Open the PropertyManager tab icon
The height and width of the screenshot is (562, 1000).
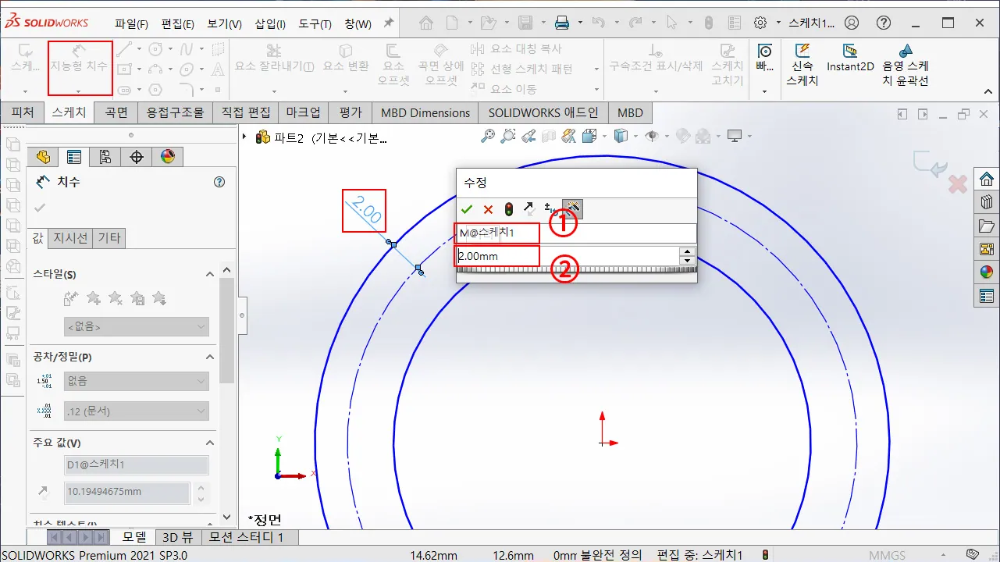pos(74,157)
